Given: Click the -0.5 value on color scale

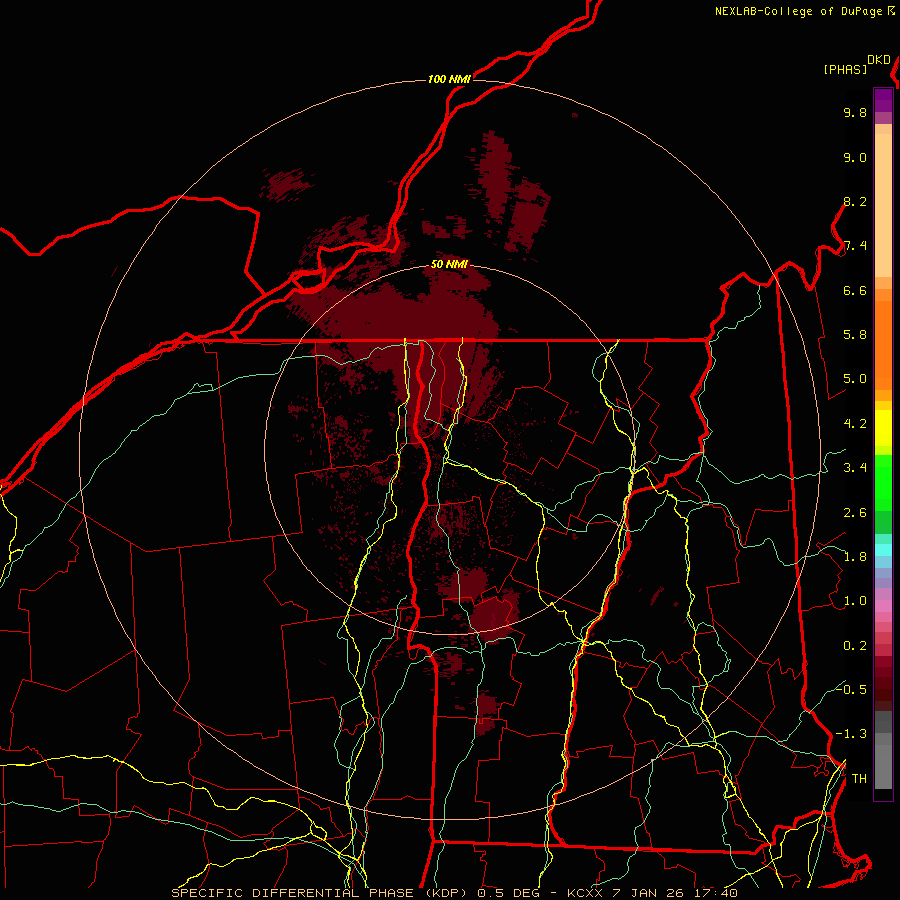Looking at the screenshot, I should pos(851,689).
